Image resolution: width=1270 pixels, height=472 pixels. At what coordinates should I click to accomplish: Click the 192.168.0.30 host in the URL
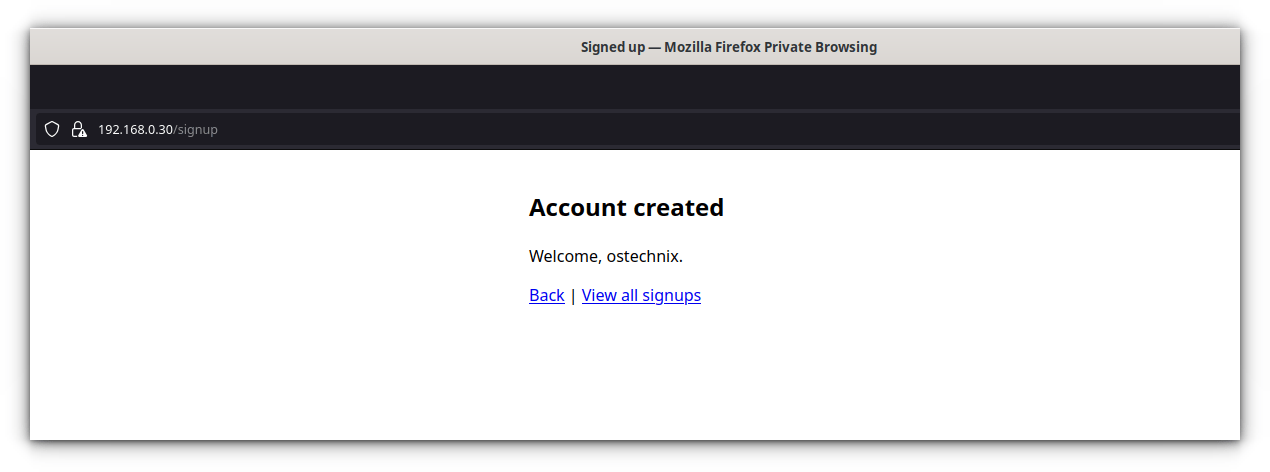135,130
